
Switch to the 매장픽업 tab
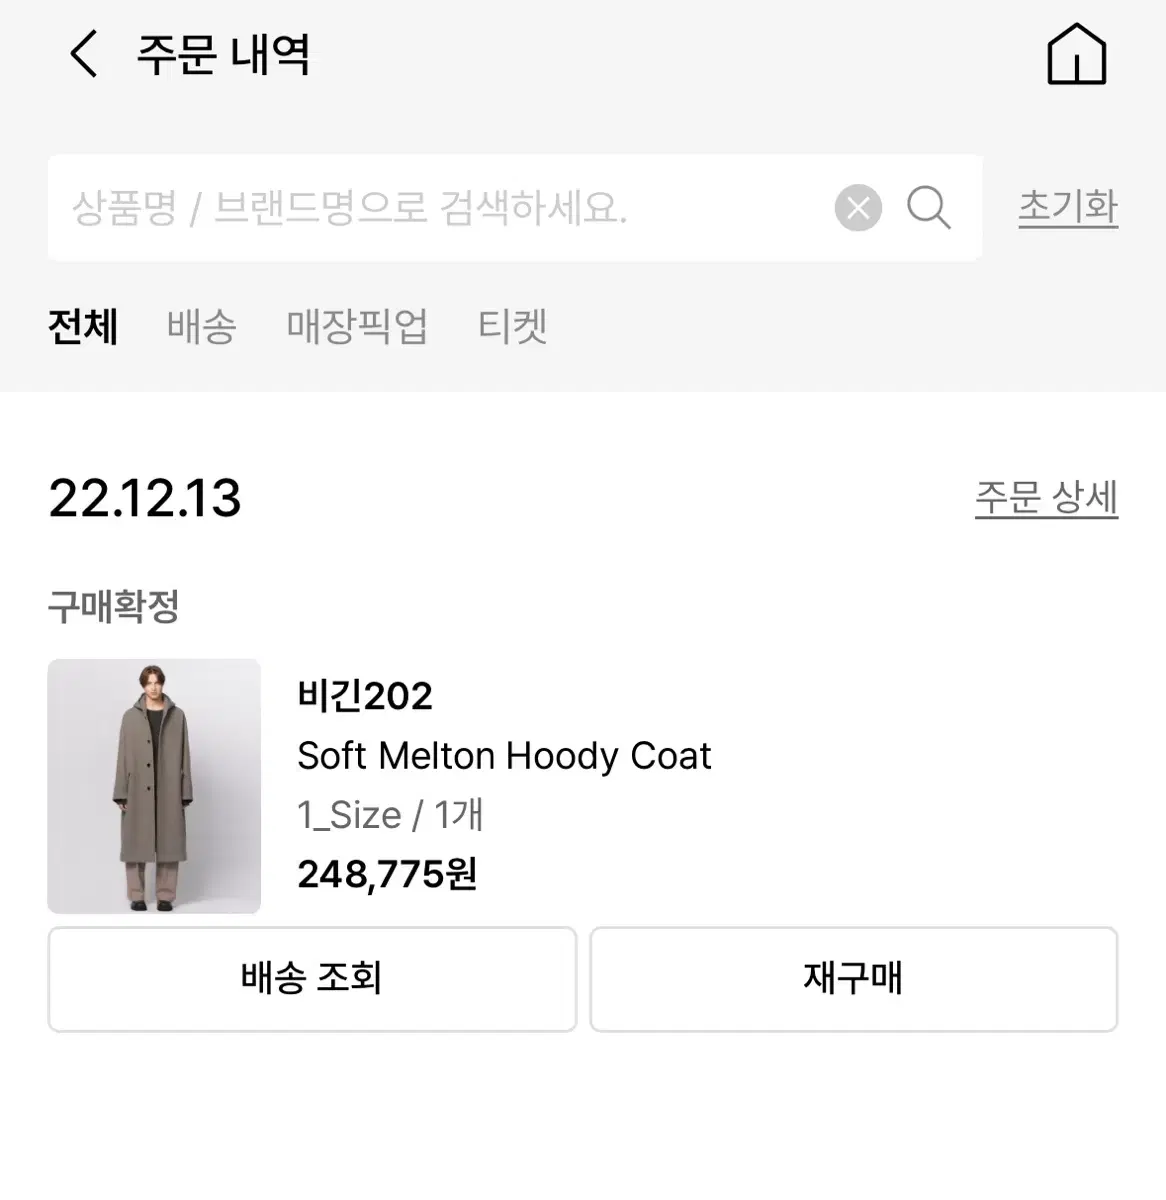click(x=357, y=327)
